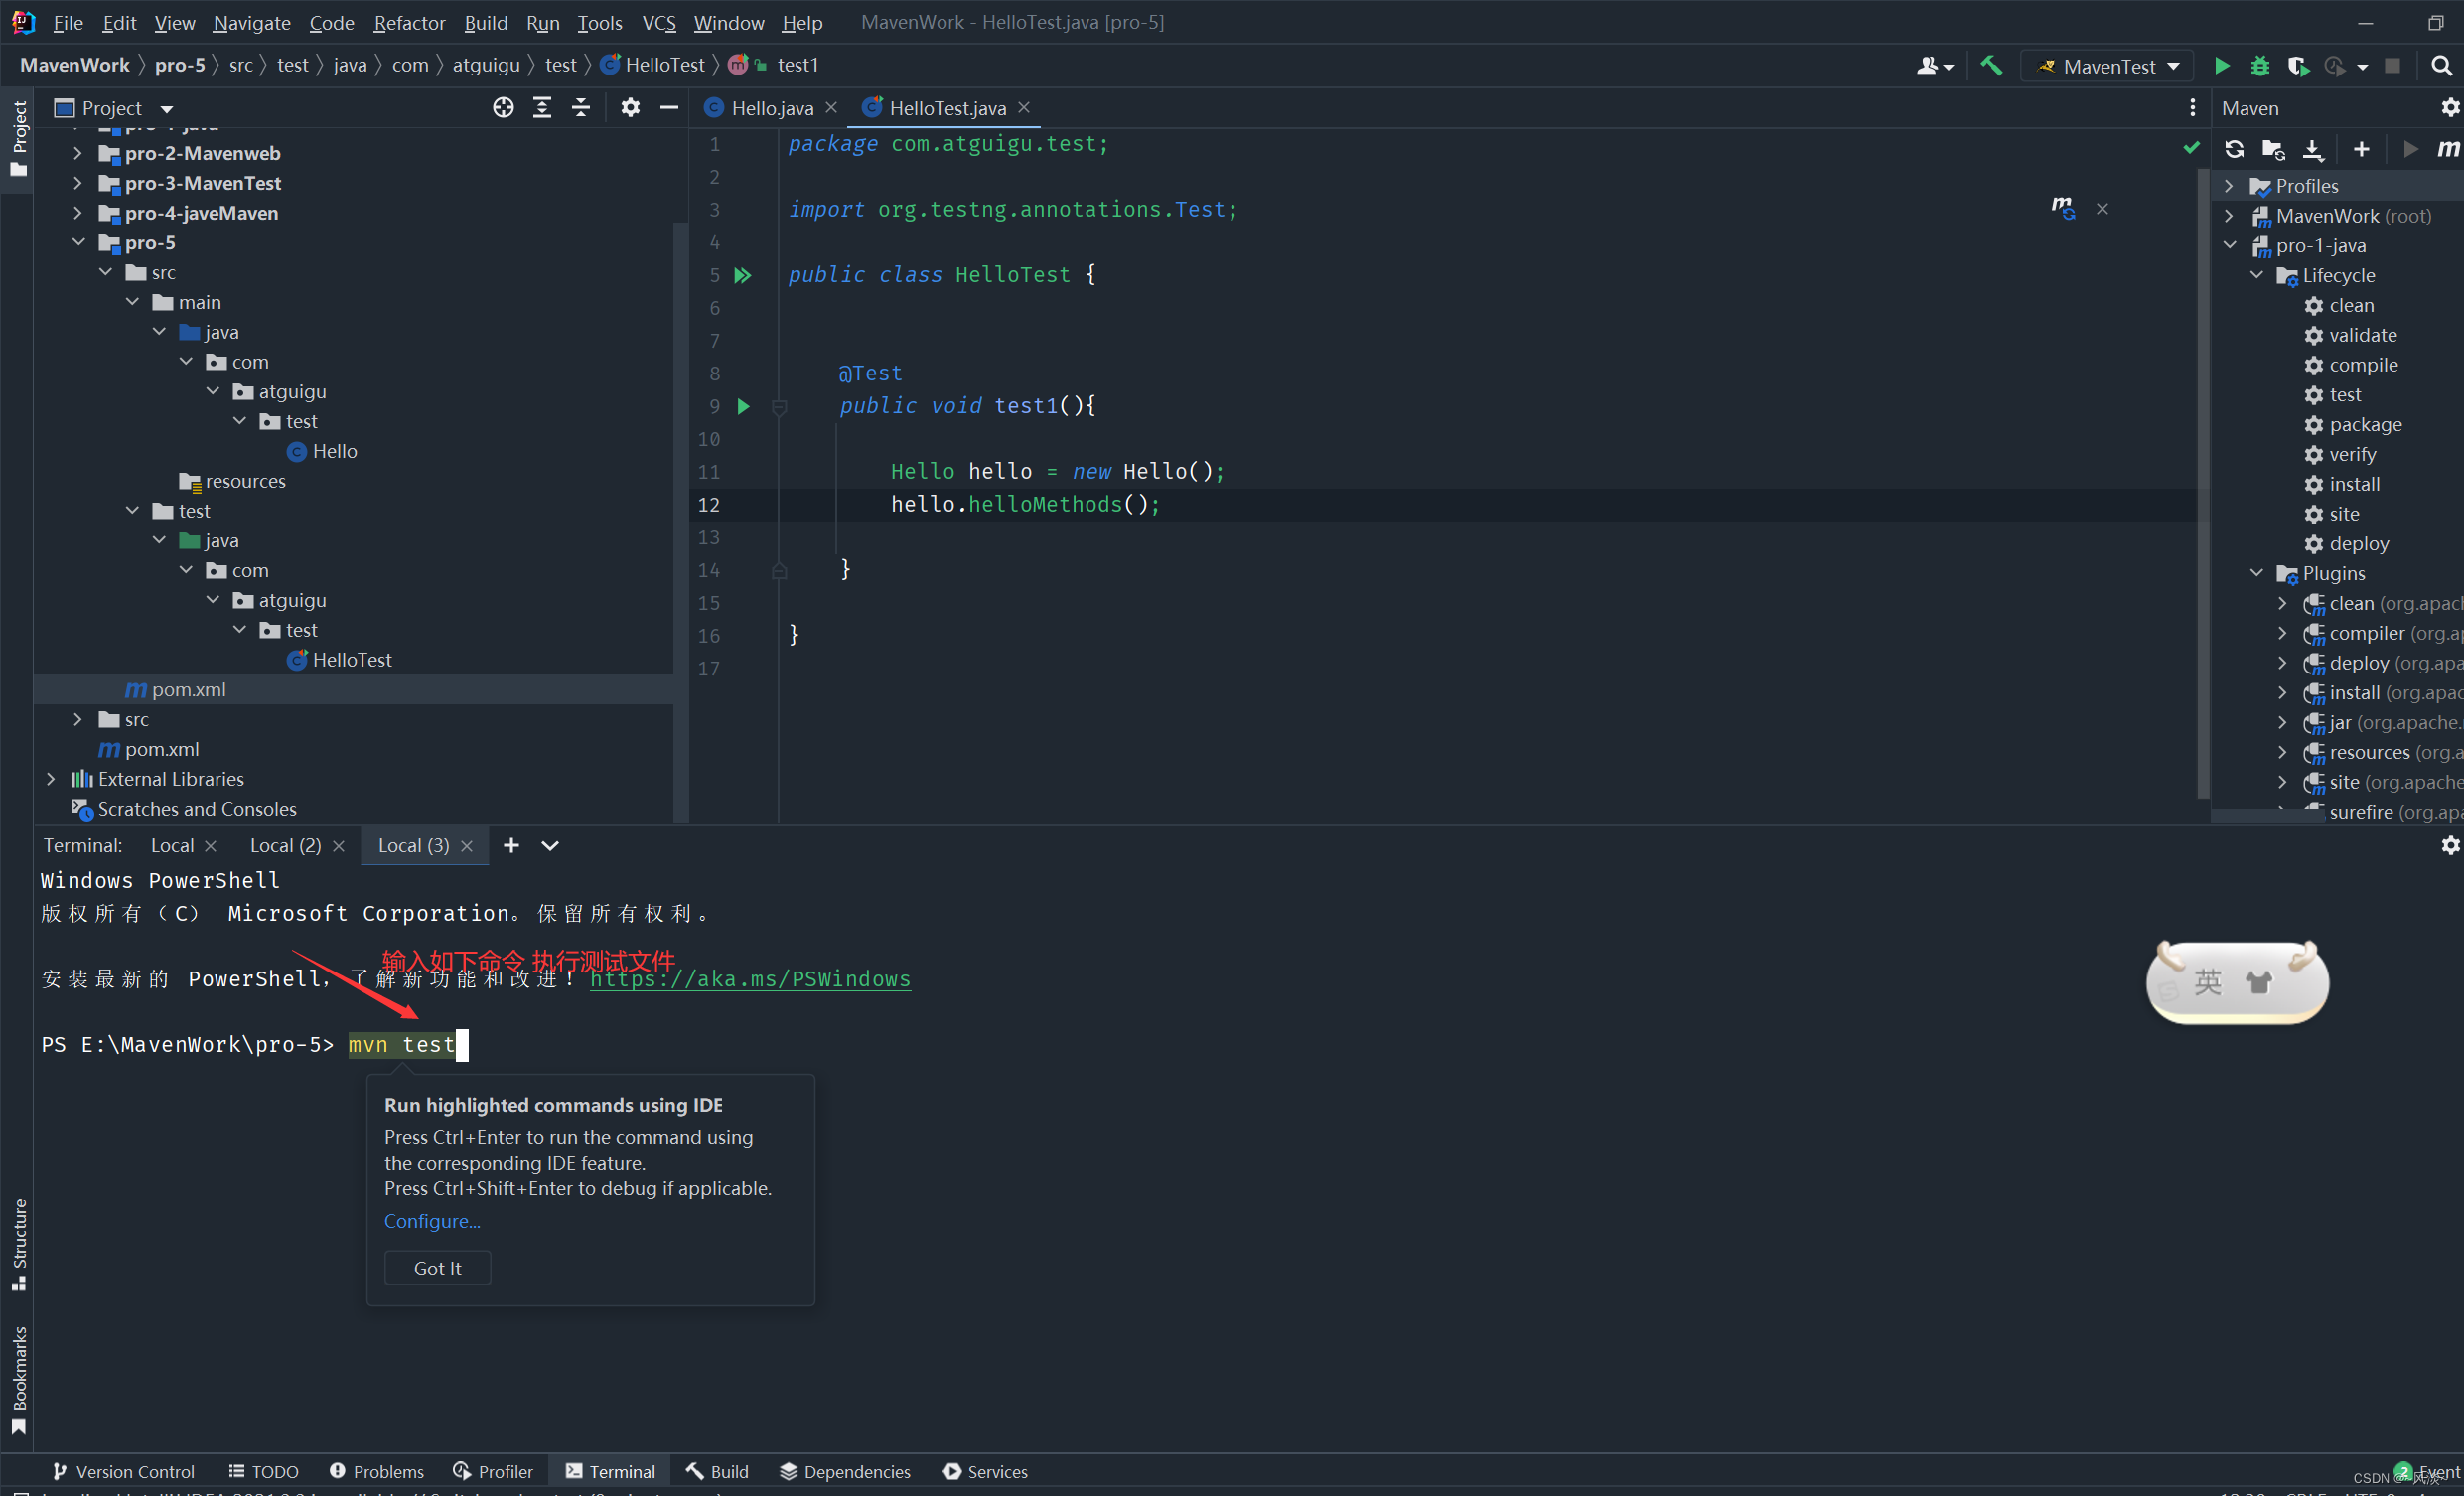Expand External Libraries node

click(50, 779)
